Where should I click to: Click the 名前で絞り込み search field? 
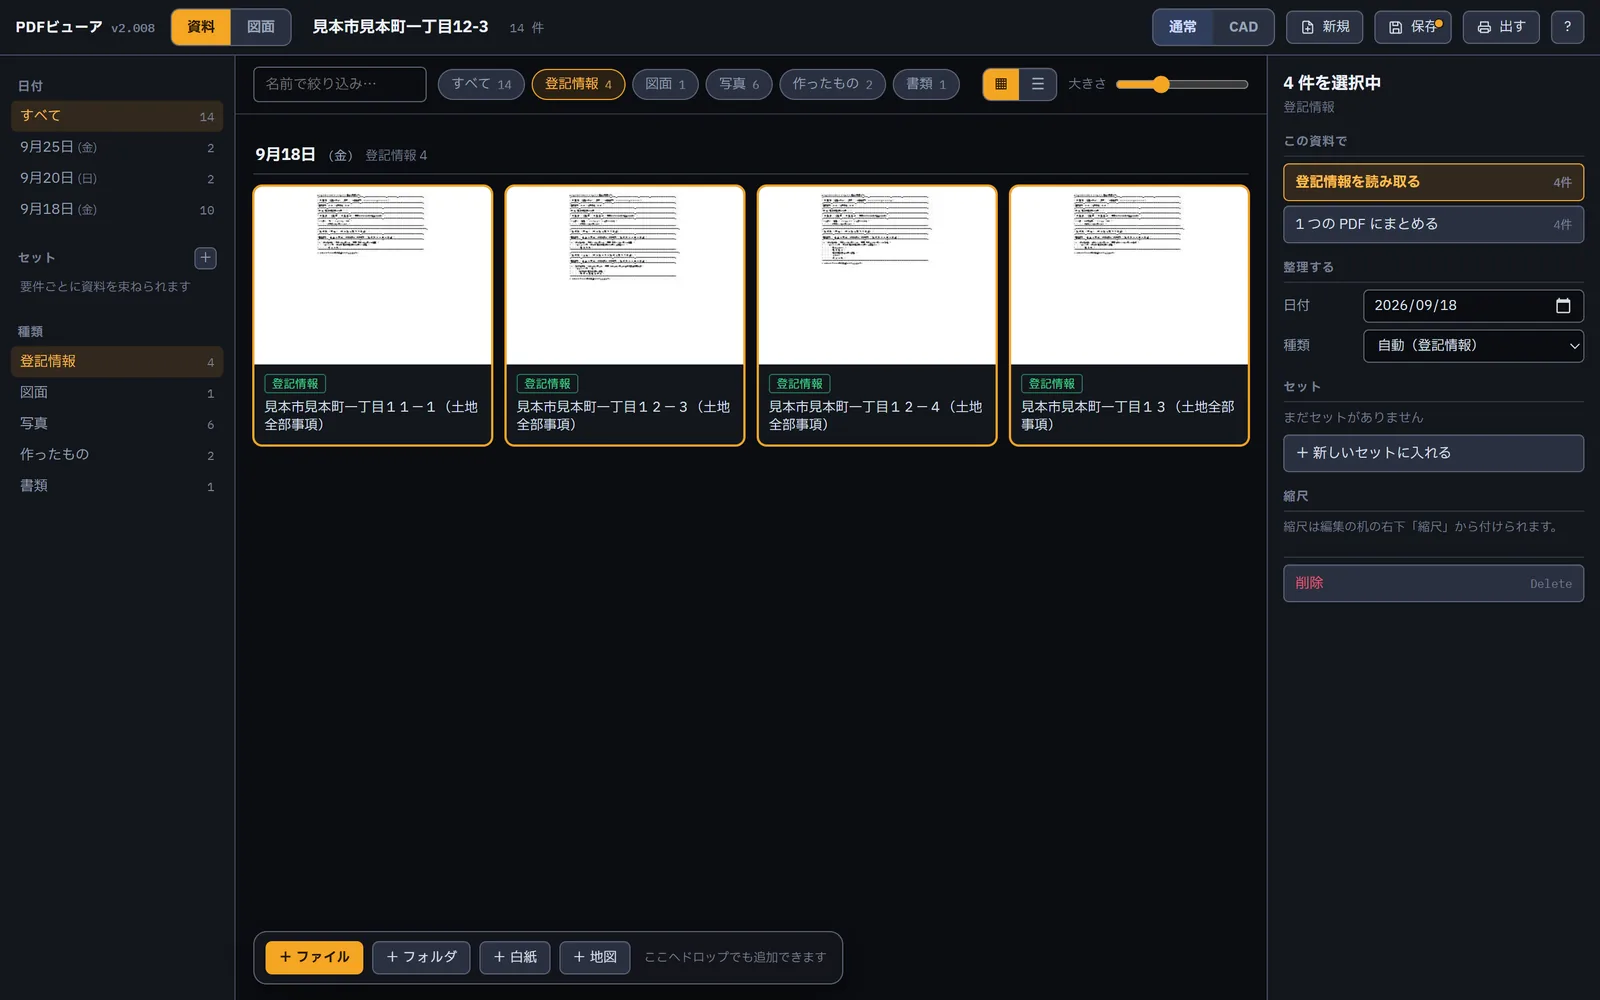pos(340,84)
